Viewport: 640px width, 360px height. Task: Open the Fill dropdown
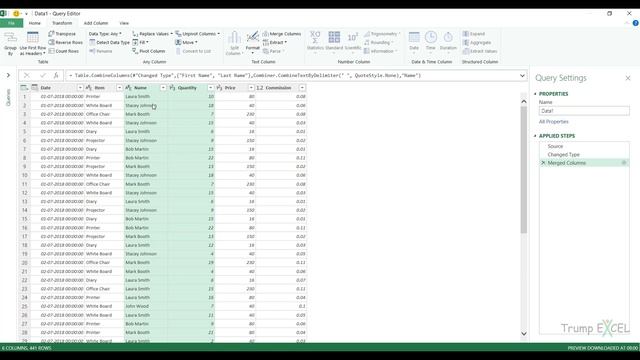(140, 42)
